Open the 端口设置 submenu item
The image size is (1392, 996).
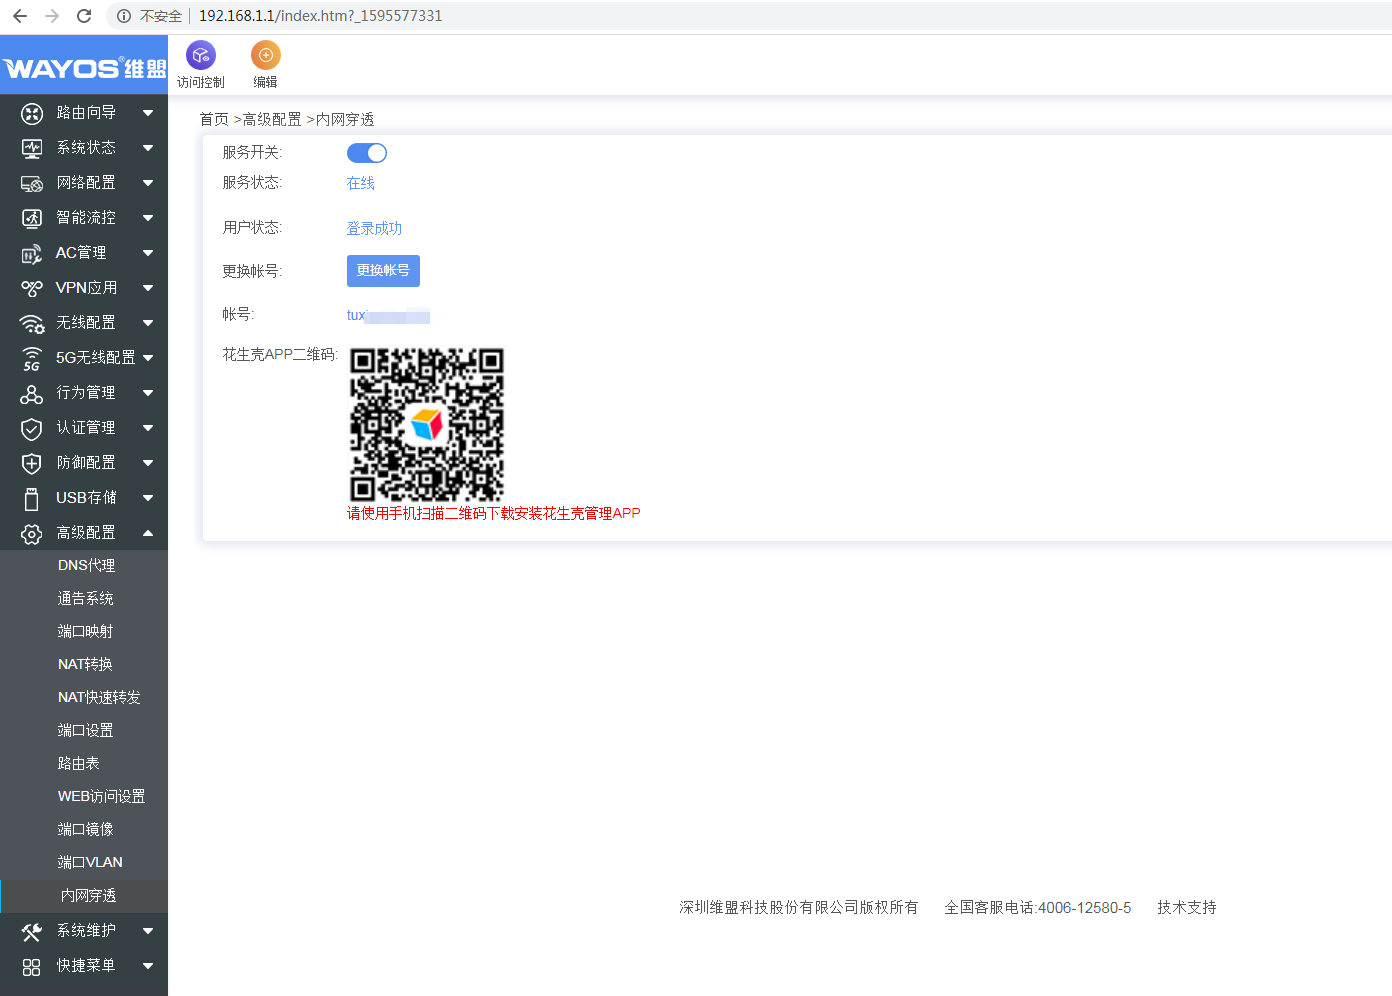(x=84, y=730)
